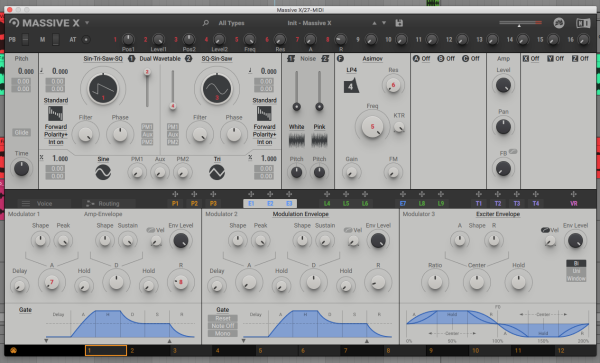Toggle the Vel switch on Modulator 1
This screenshot has height=363, width=600.
tap(150, 230)
